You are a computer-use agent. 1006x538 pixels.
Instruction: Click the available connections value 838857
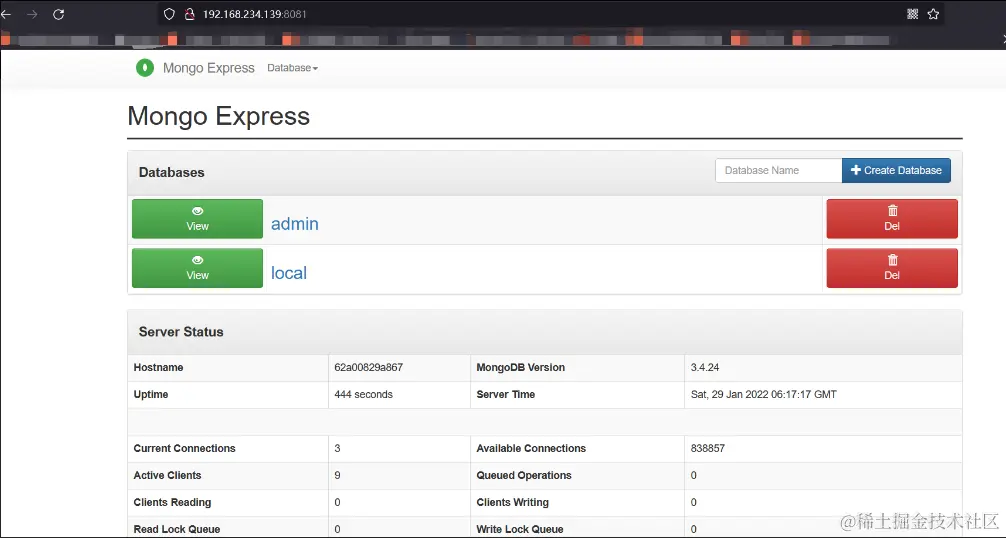708,448
